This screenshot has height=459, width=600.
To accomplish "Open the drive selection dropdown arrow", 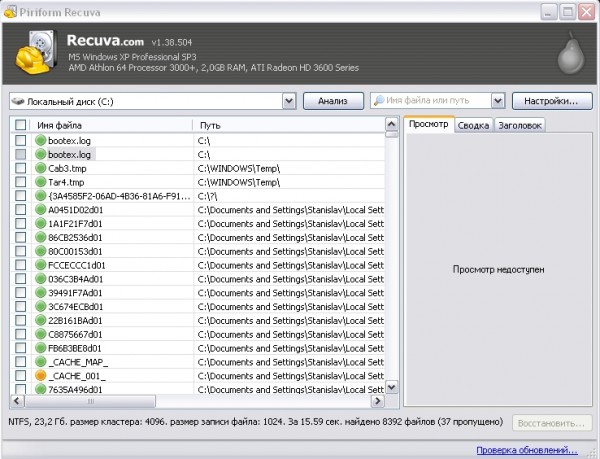I will pyautogui.click(x=289, y=101).
